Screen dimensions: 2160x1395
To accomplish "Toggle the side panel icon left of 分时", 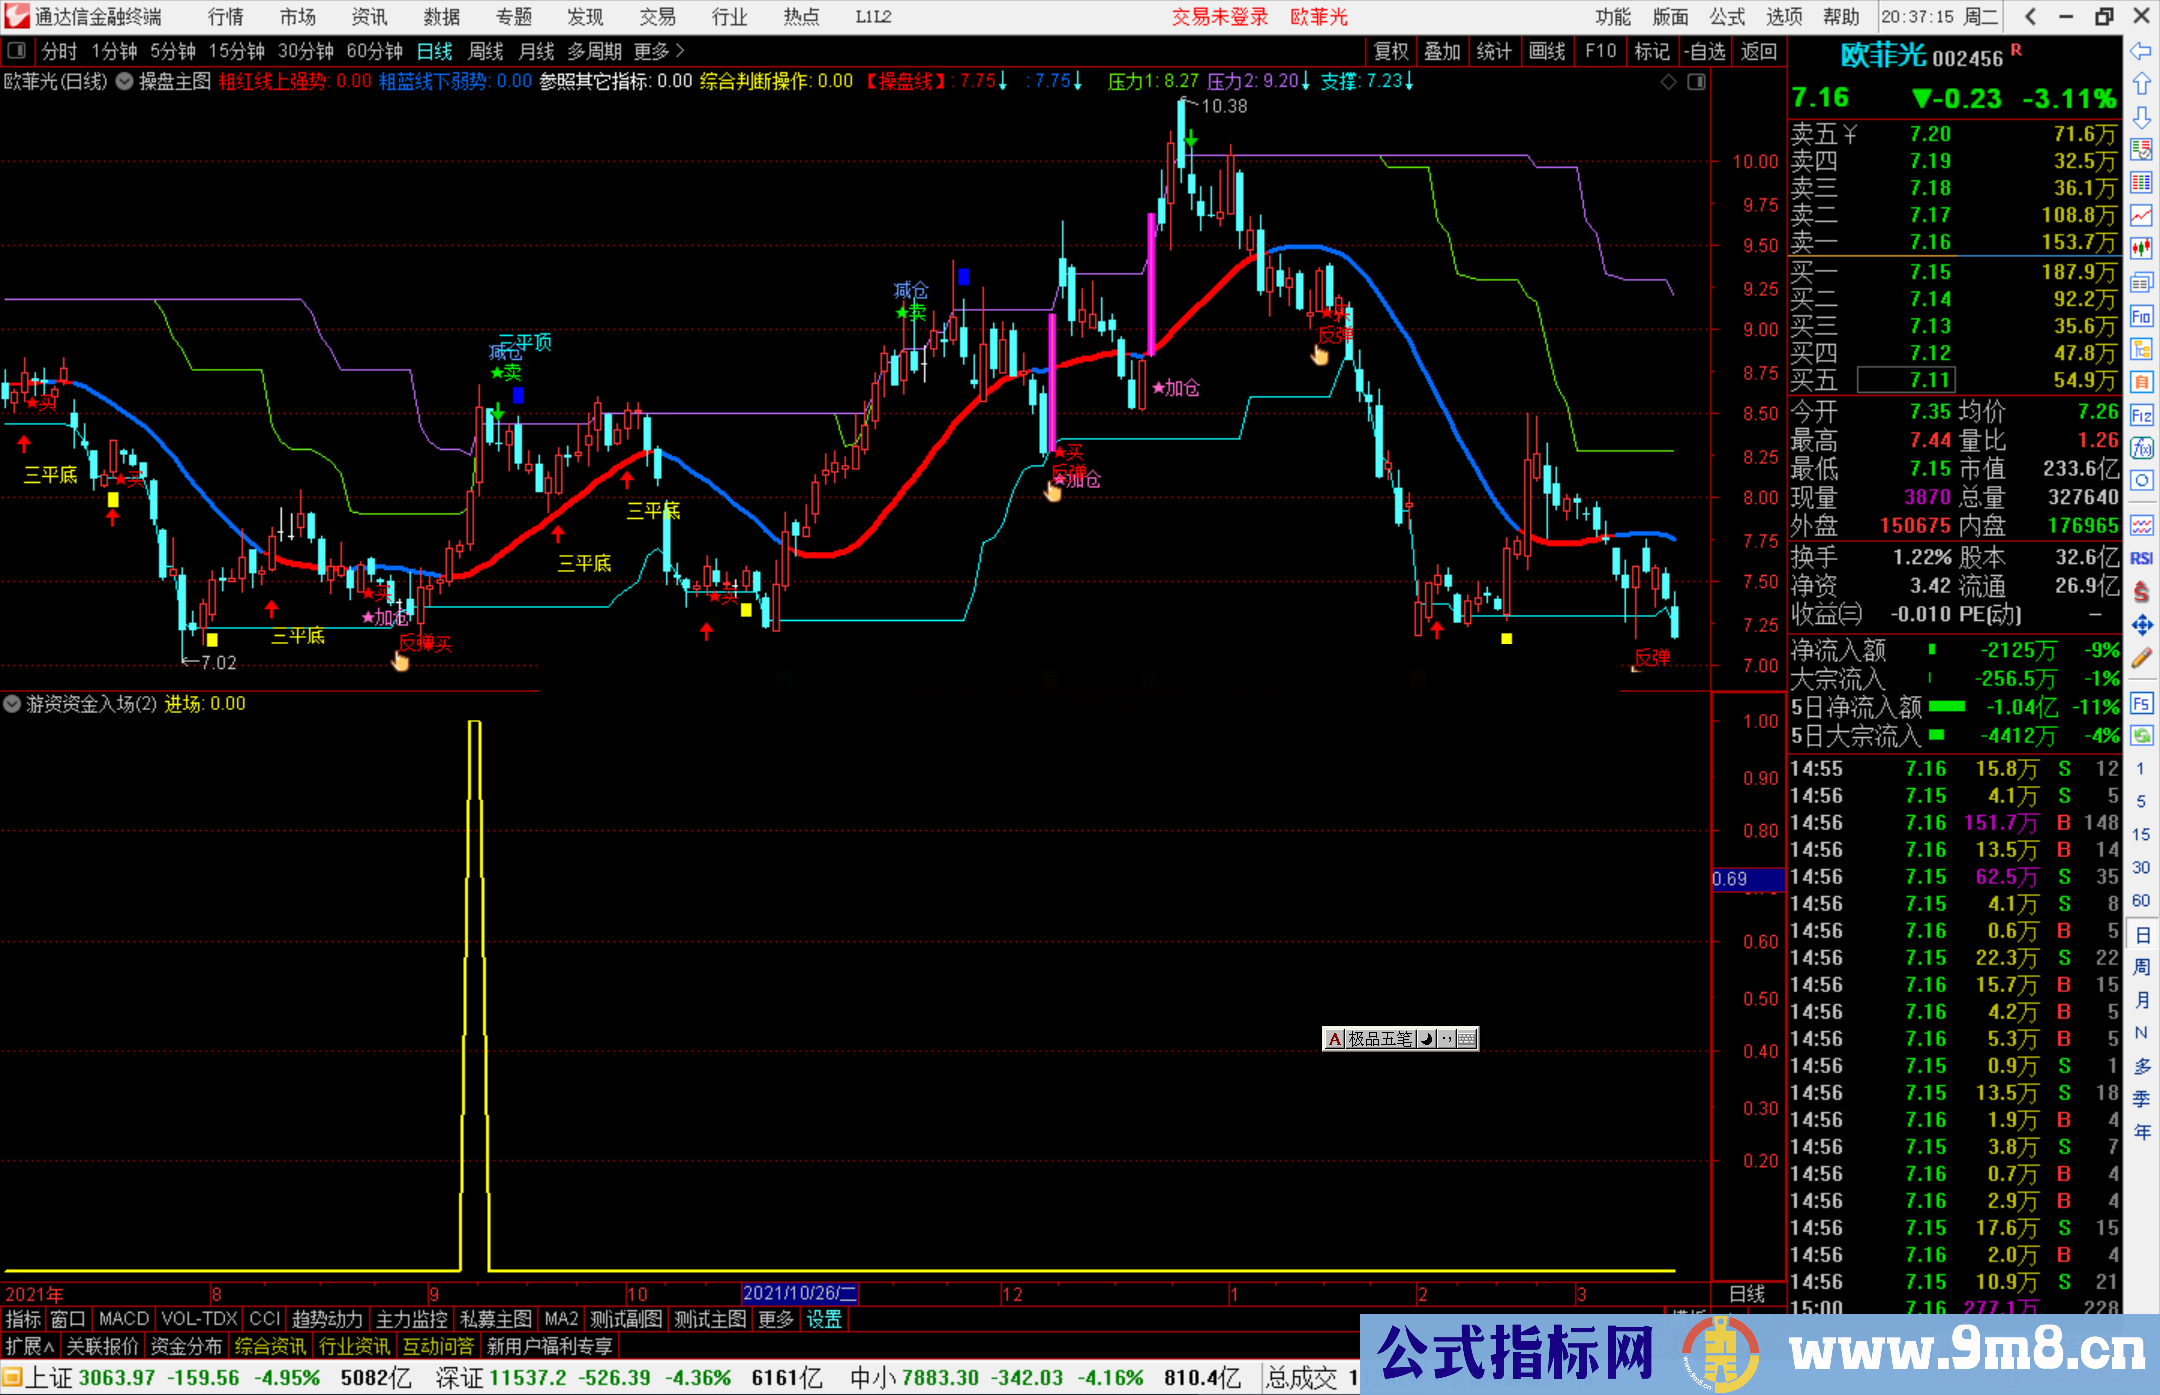I will [x=17, y=50].
